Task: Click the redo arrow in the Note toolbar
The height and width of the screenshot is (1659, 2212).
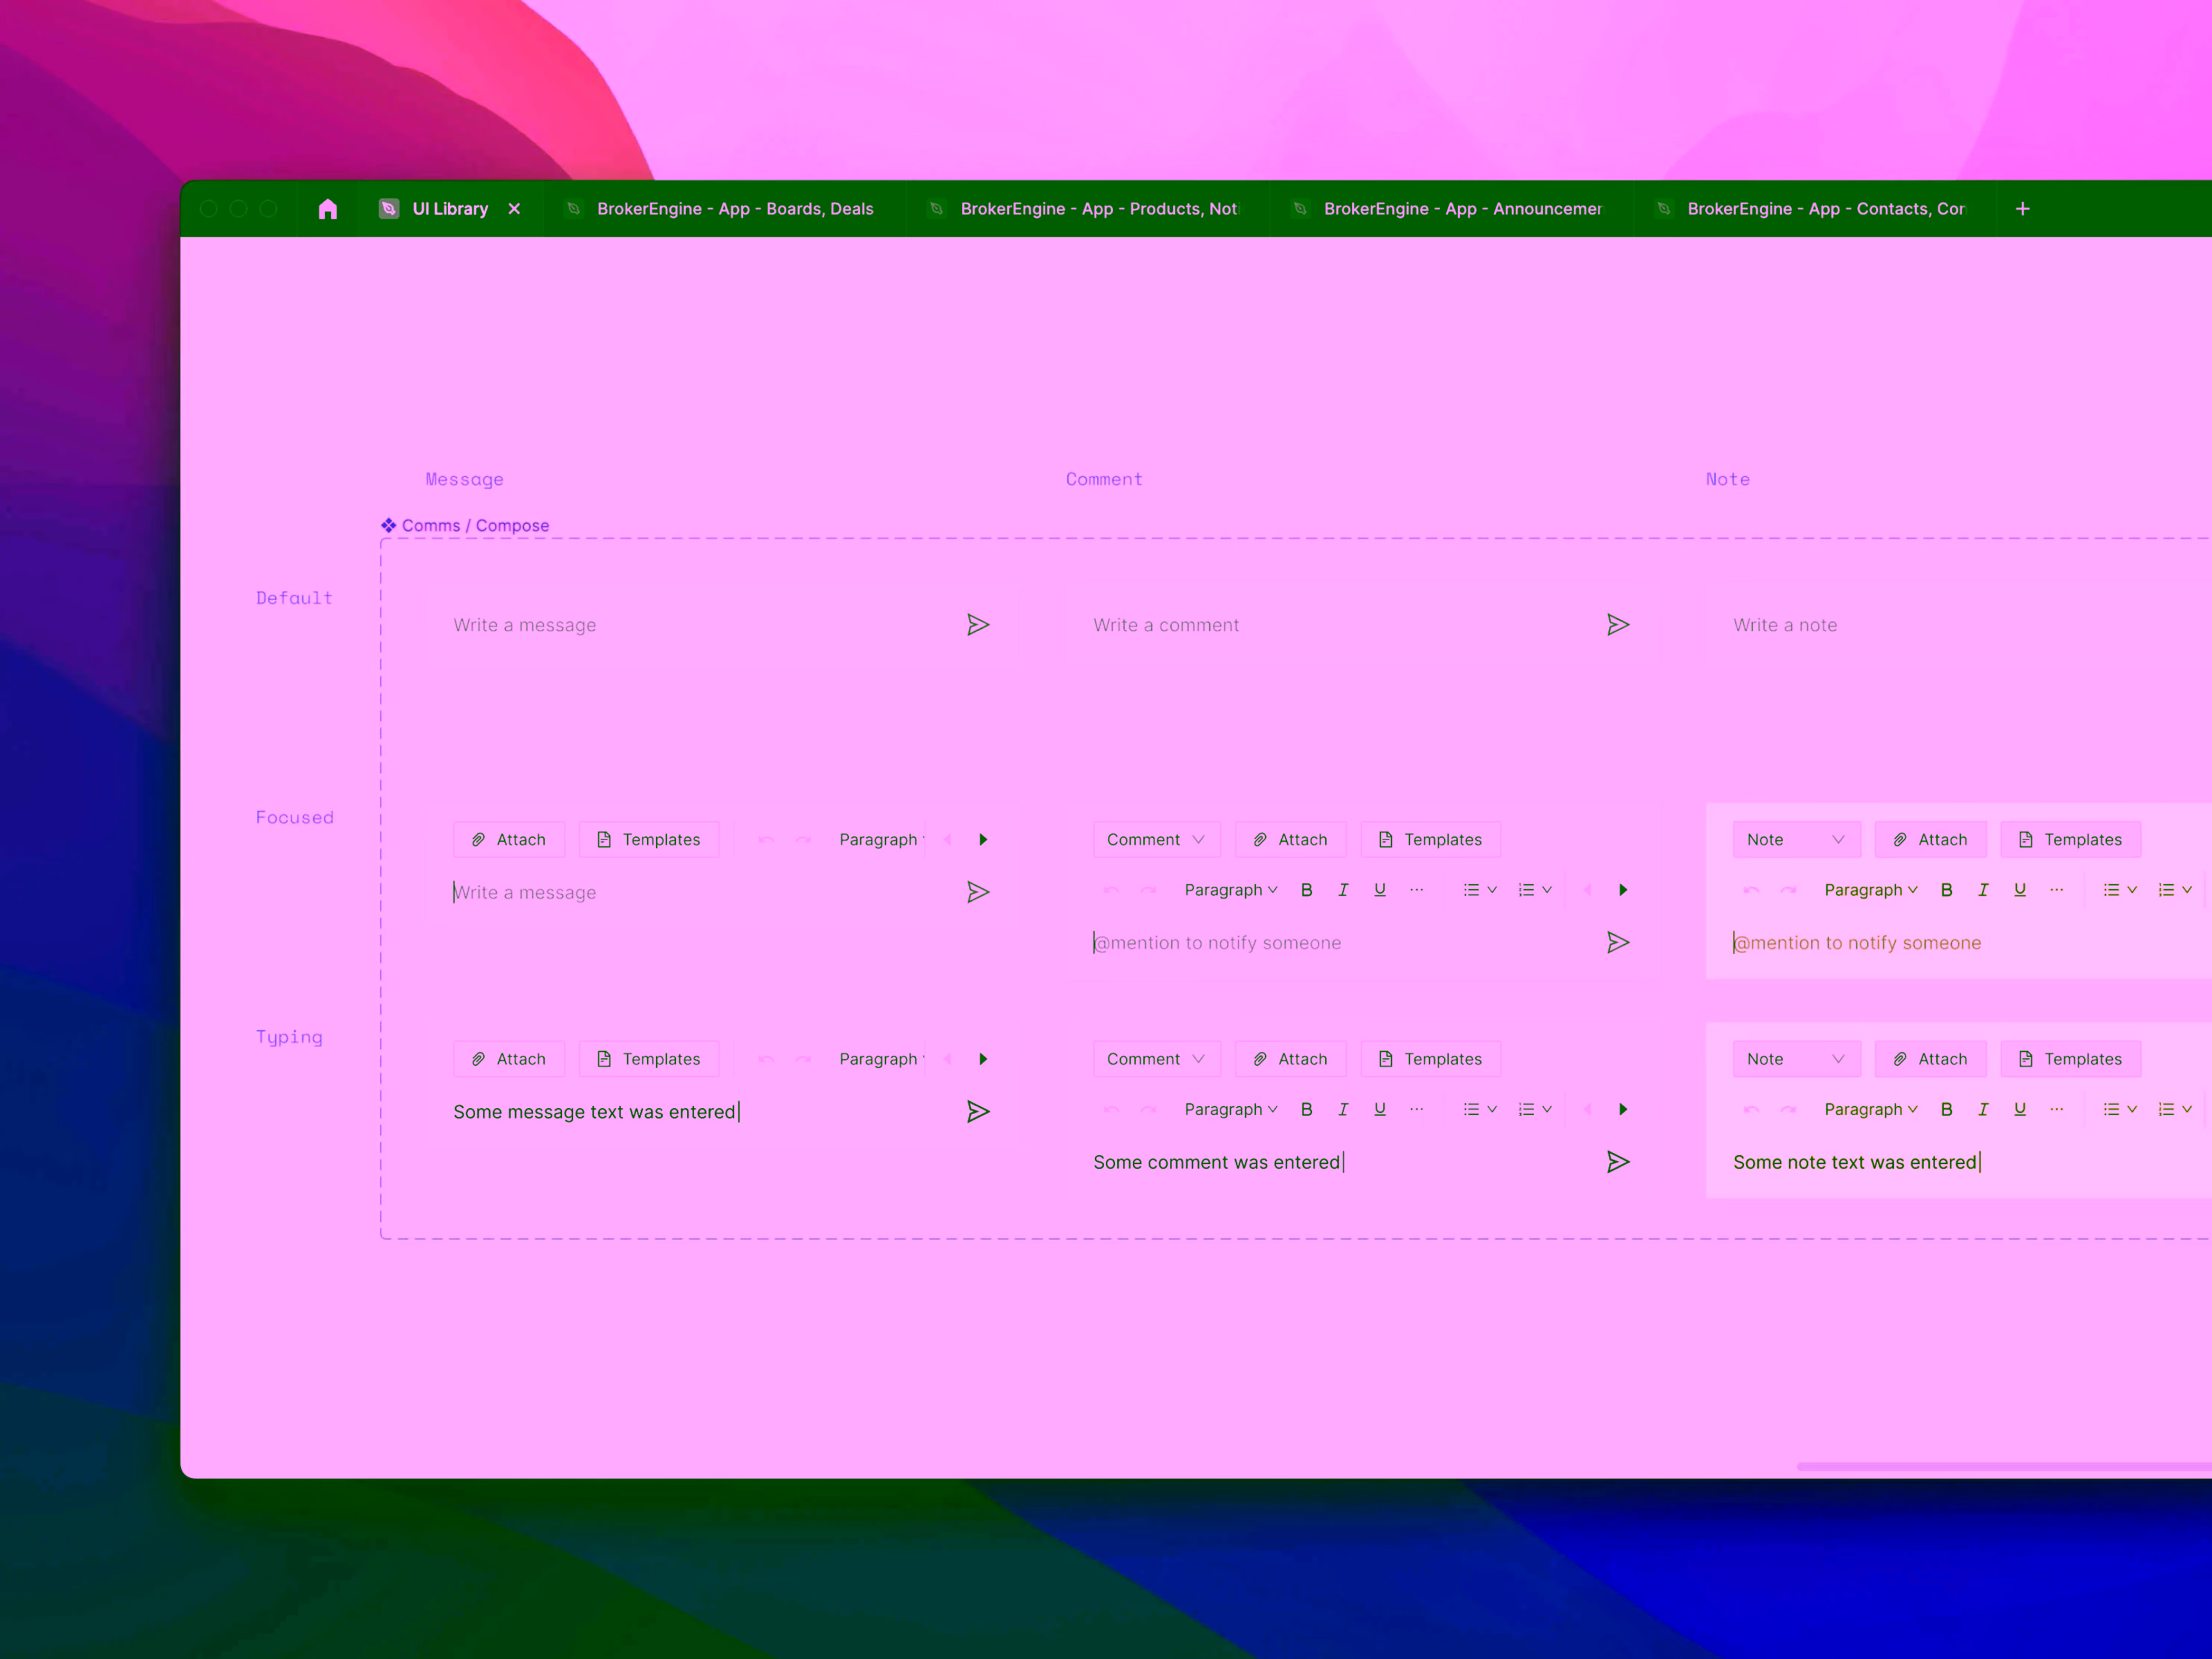Action: coord(1787,889)
